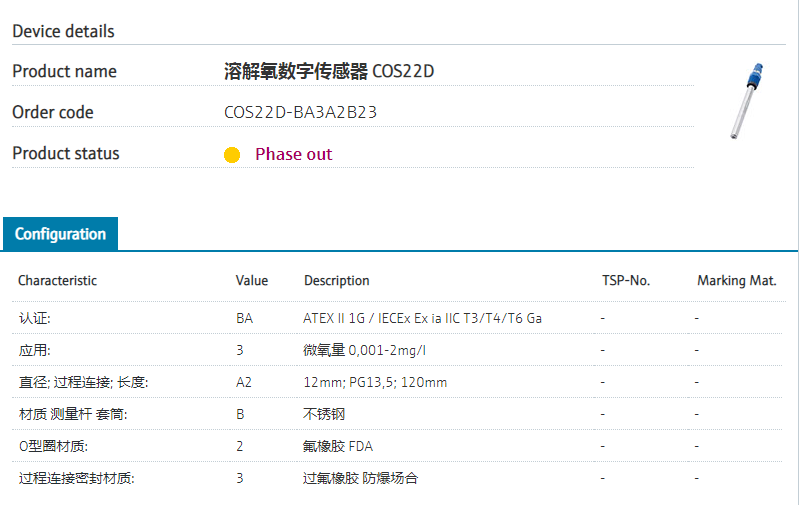Click the Marking Mat. column header

(737, 281)
